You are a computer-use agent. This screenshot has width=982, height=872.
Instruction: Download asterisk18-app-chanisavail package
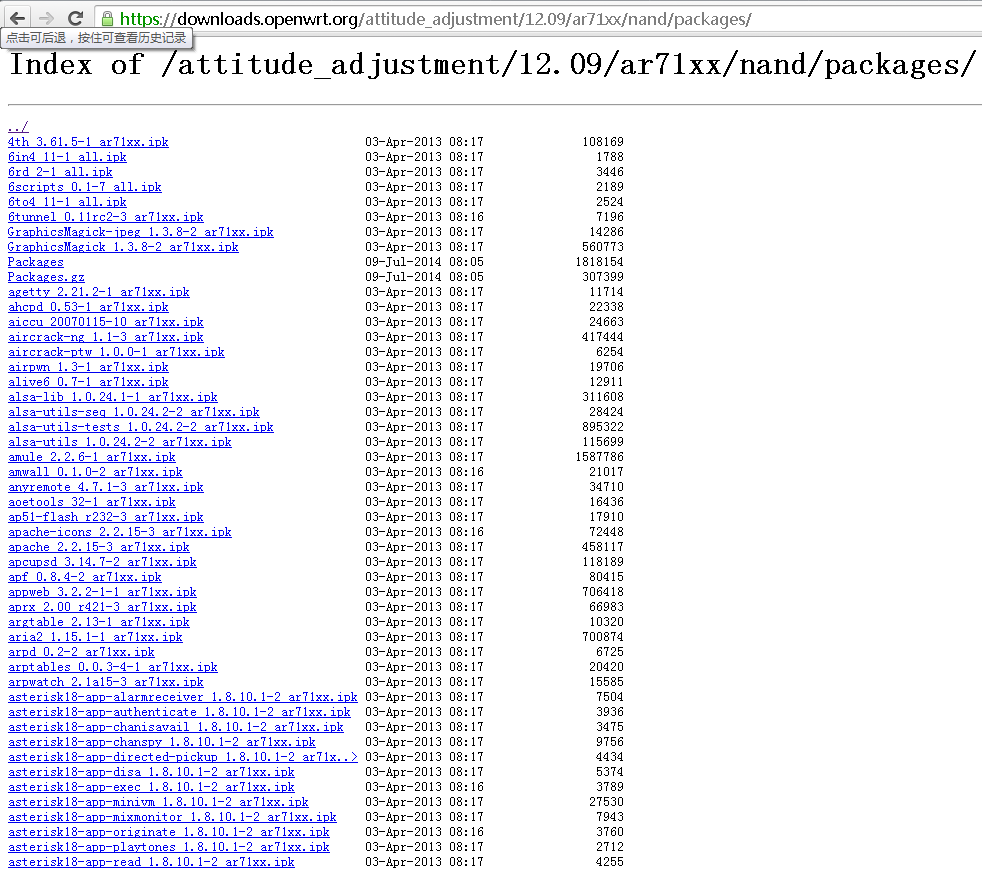[176, 728]
